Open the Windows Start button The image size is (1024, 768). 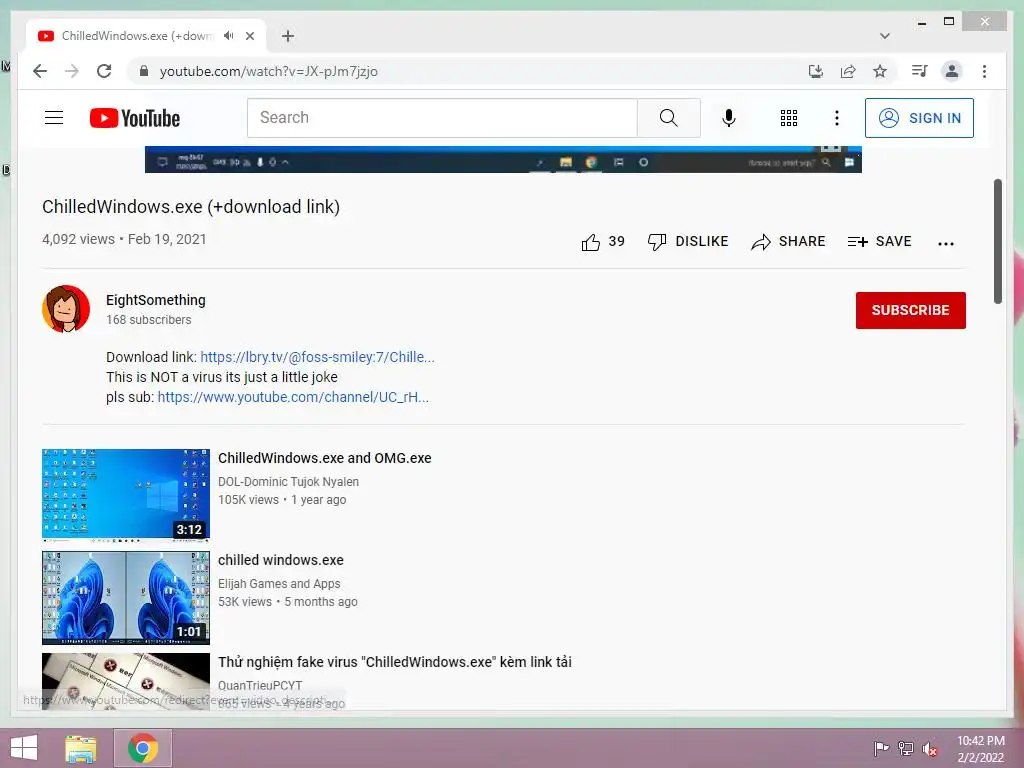tap(24, 748)
